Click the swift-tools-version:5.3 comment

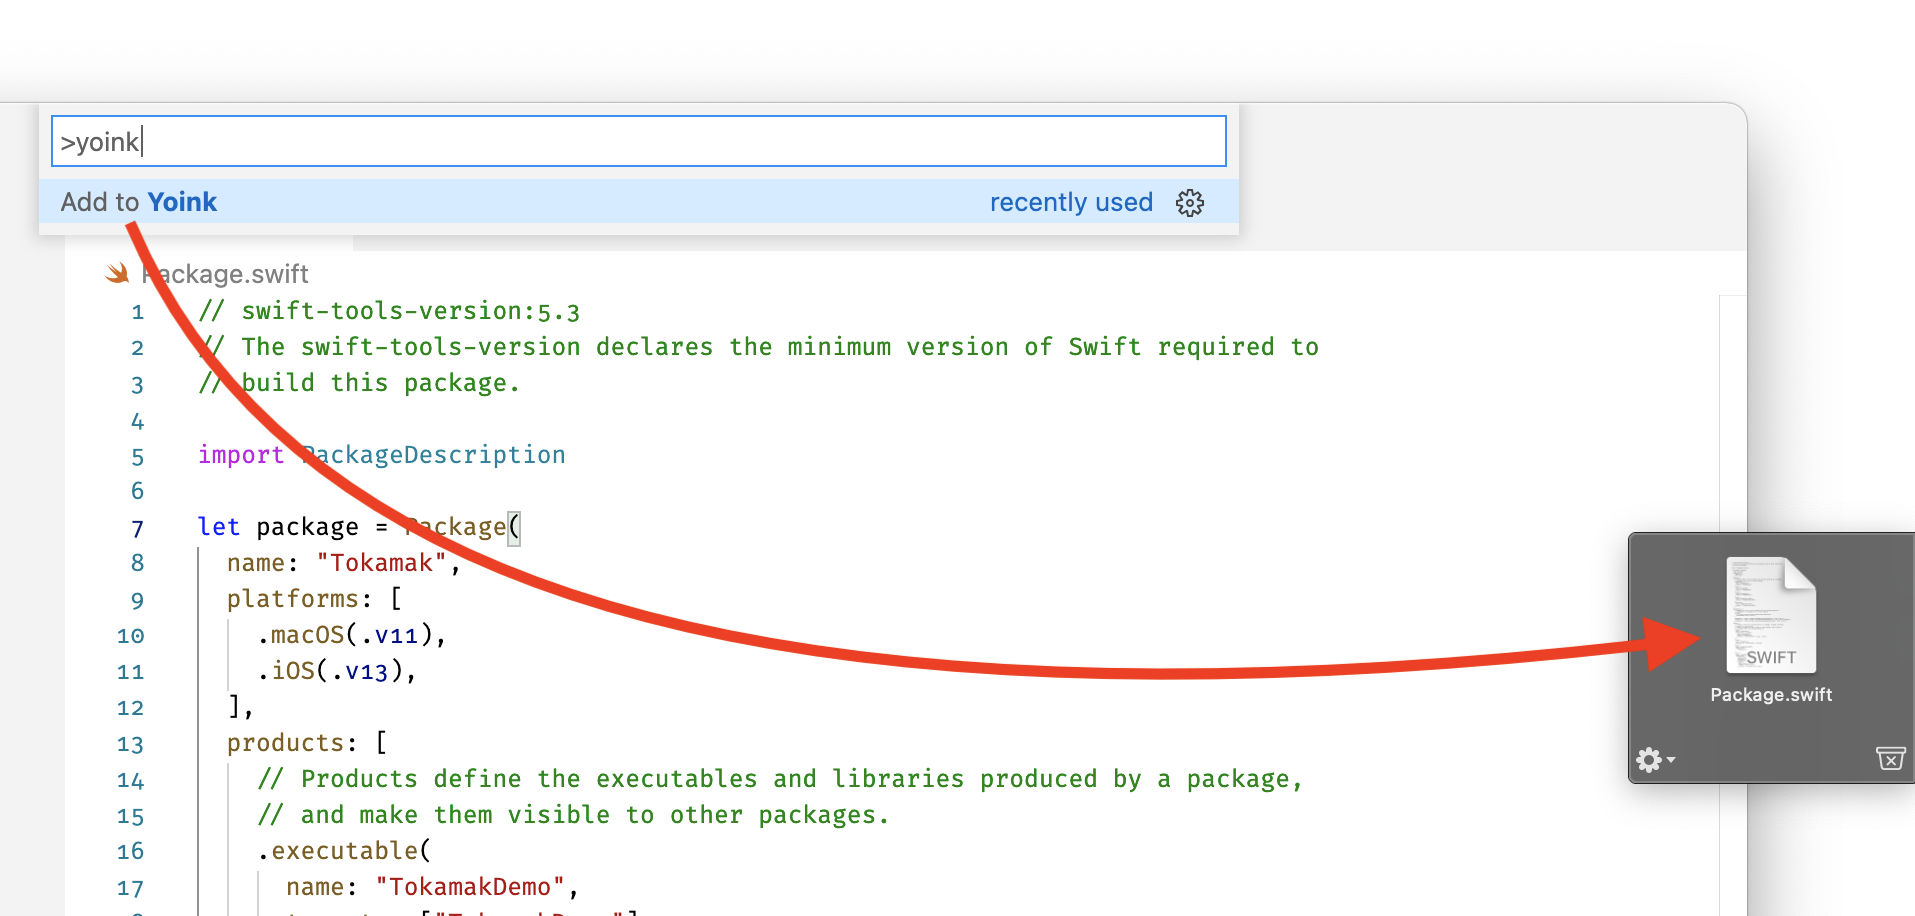[389, 311]
